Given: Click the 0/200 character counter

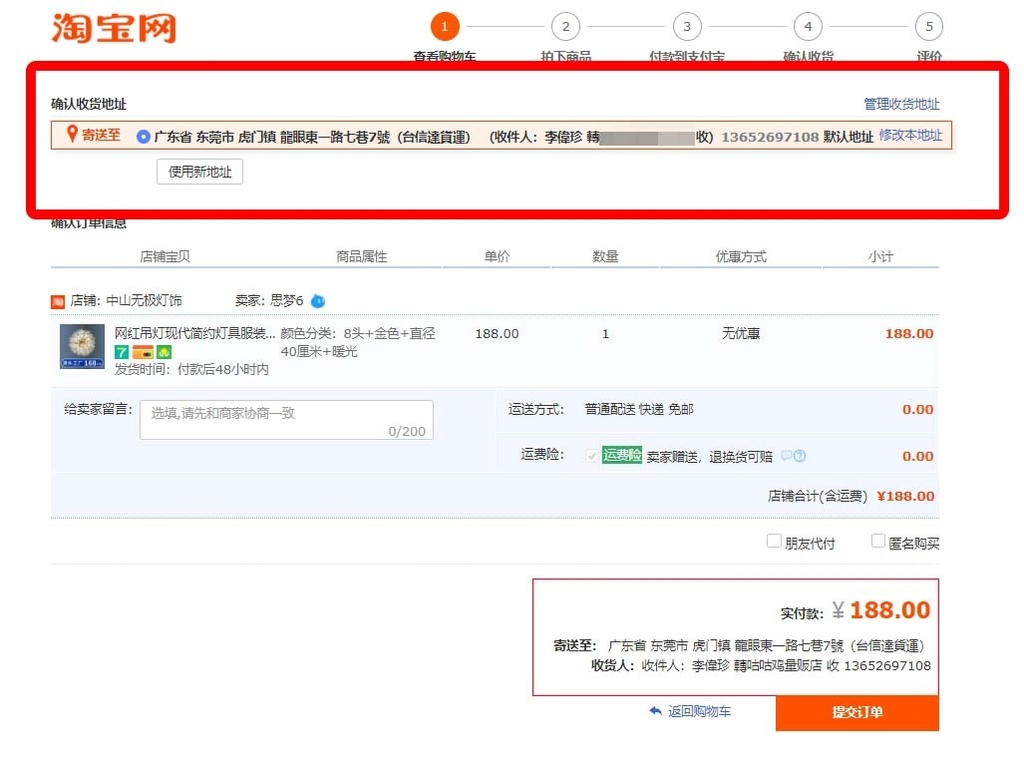Looking at the screenshot, I should 407,431.
